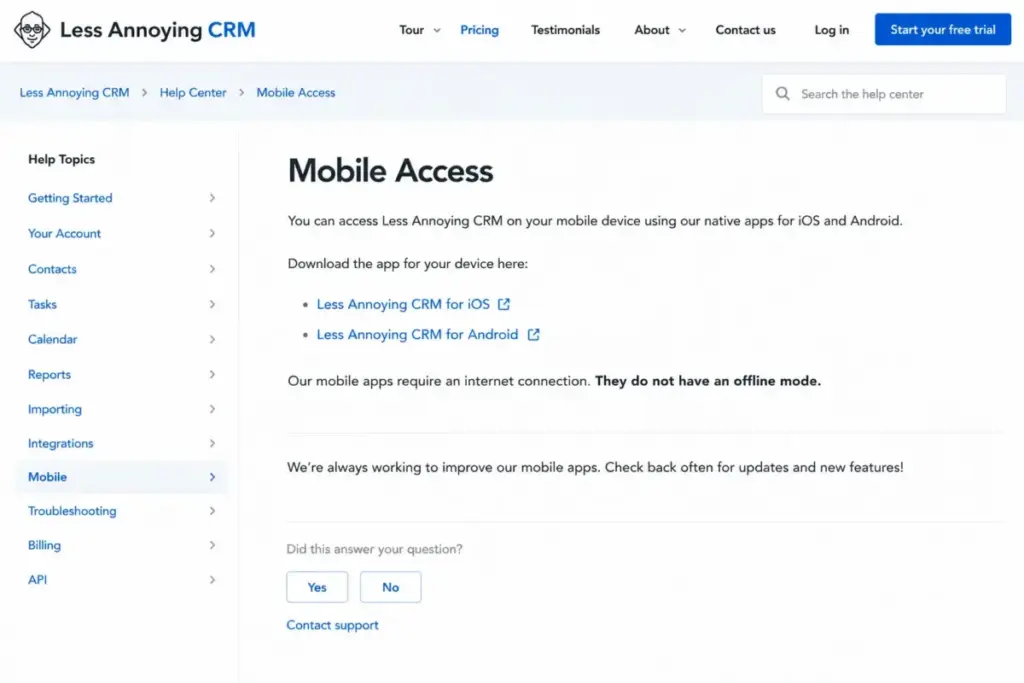Go to the Pricing page
This screenshot has width=1024, height=683.
click(479, 30)
